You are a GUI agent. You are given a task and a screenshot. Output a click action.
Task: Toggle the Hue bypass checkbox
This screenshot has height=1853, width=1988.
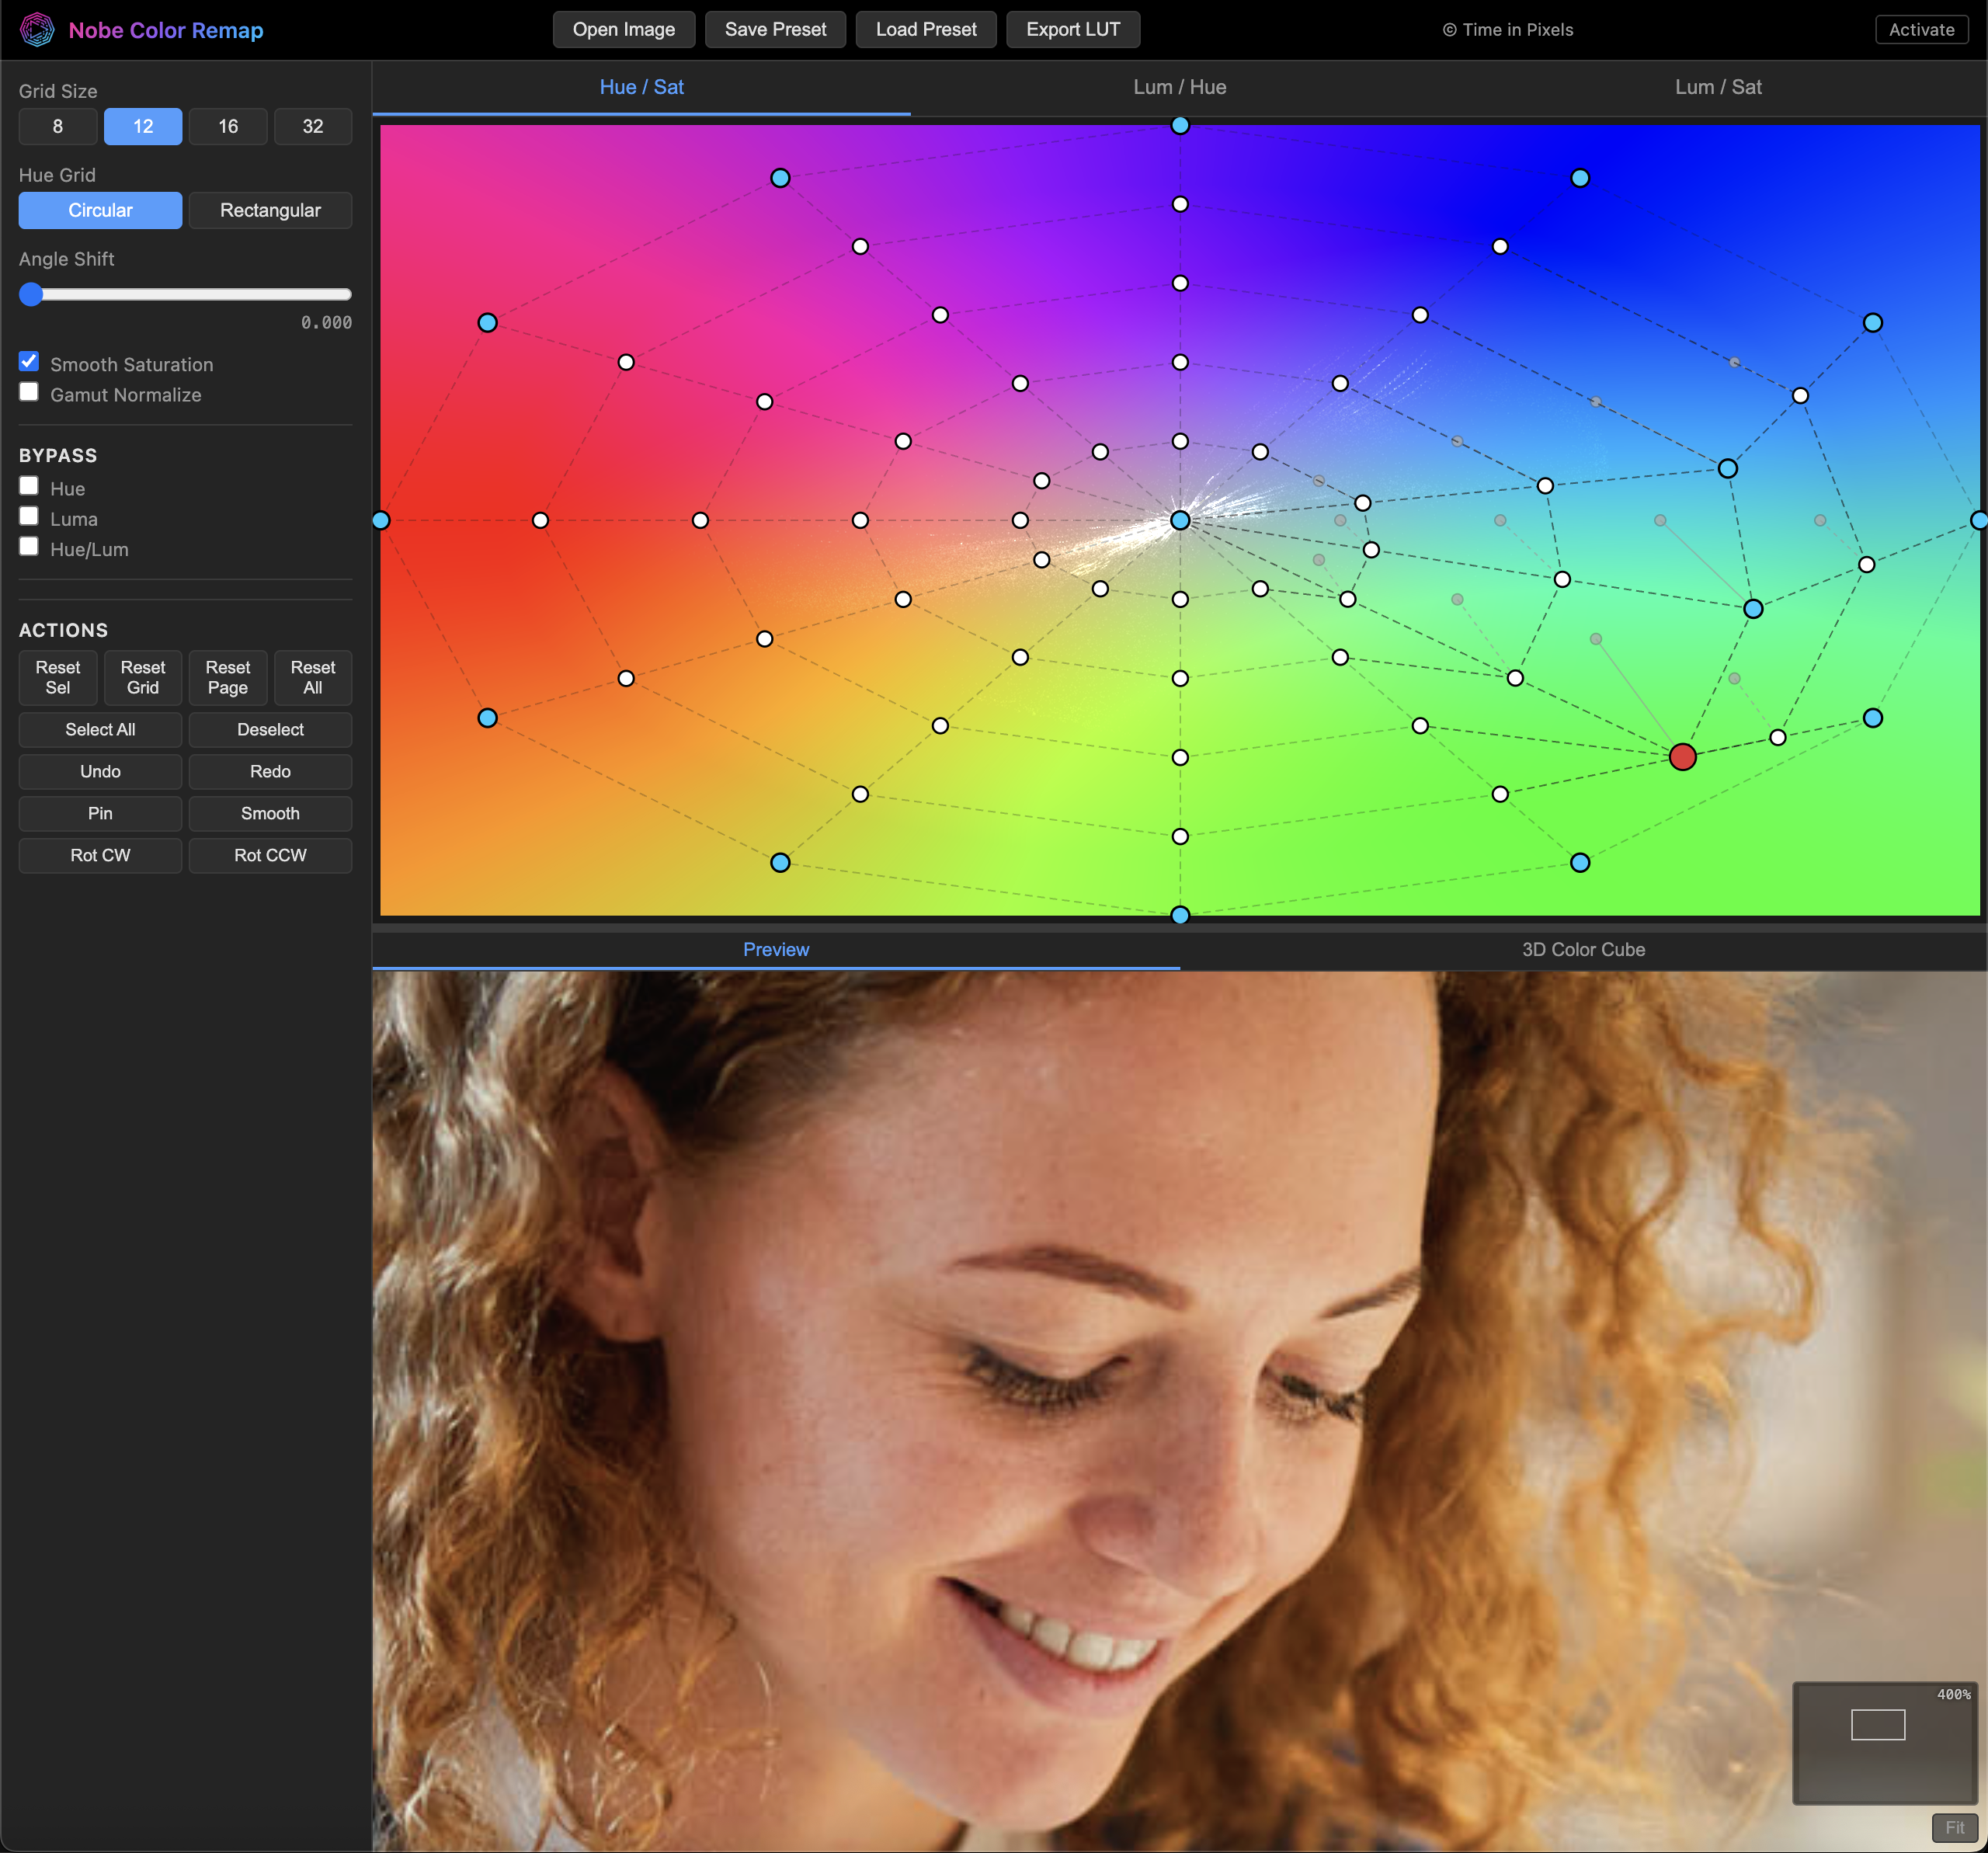(x=29, y=486)
